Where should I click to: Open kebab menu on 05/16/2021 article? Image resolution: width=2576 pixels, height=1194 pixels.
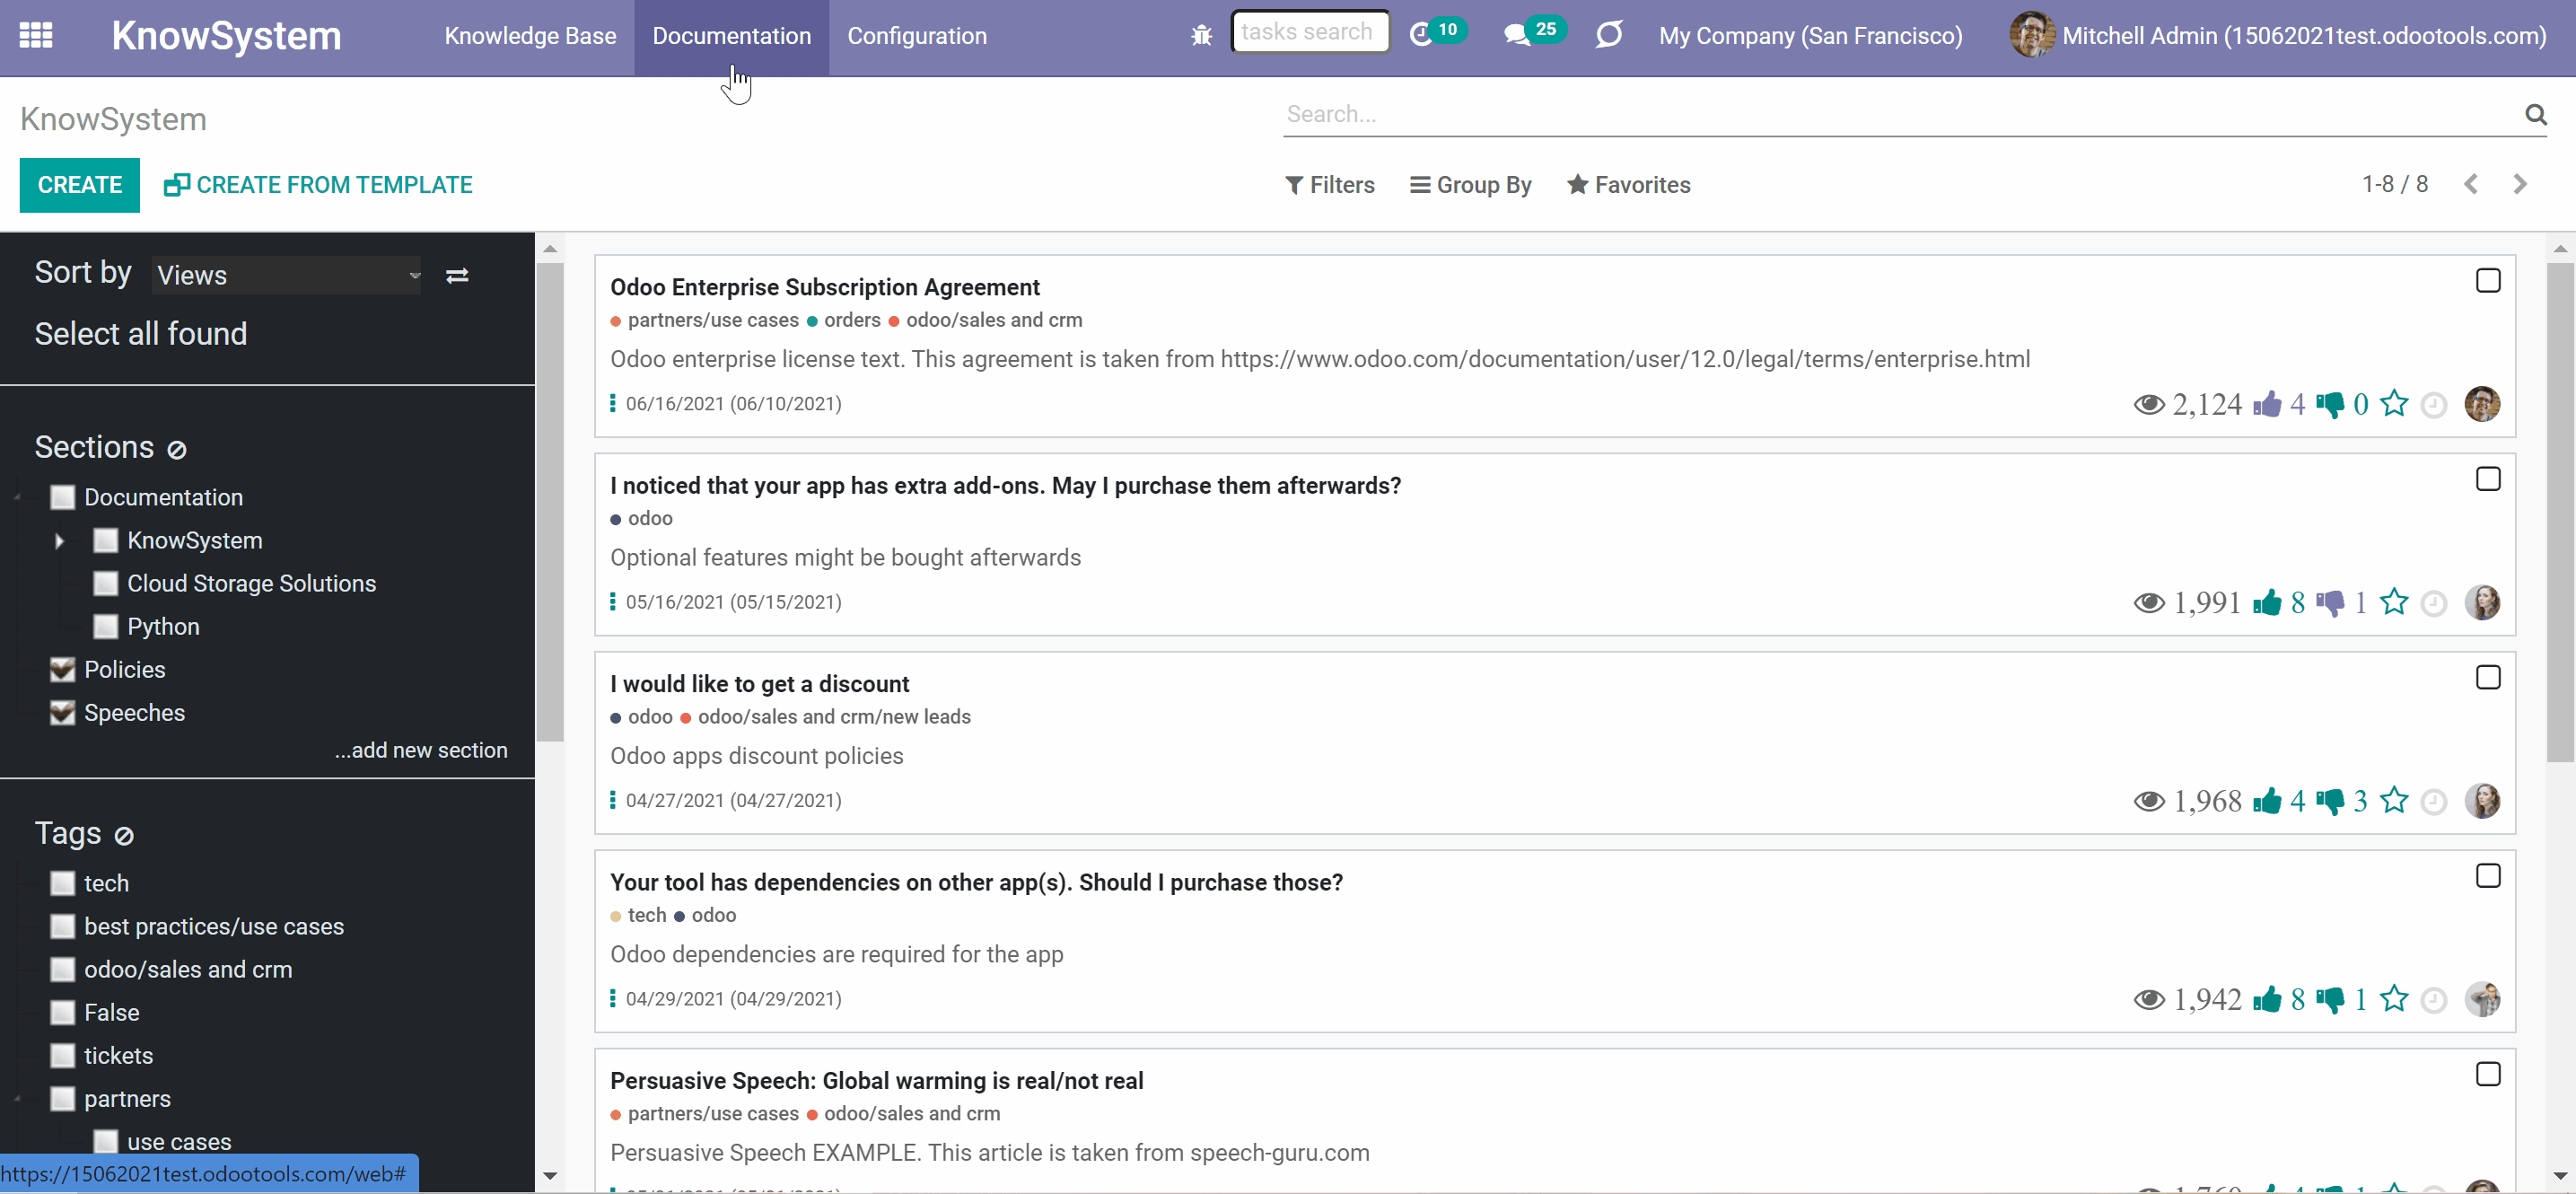(612, 601)
